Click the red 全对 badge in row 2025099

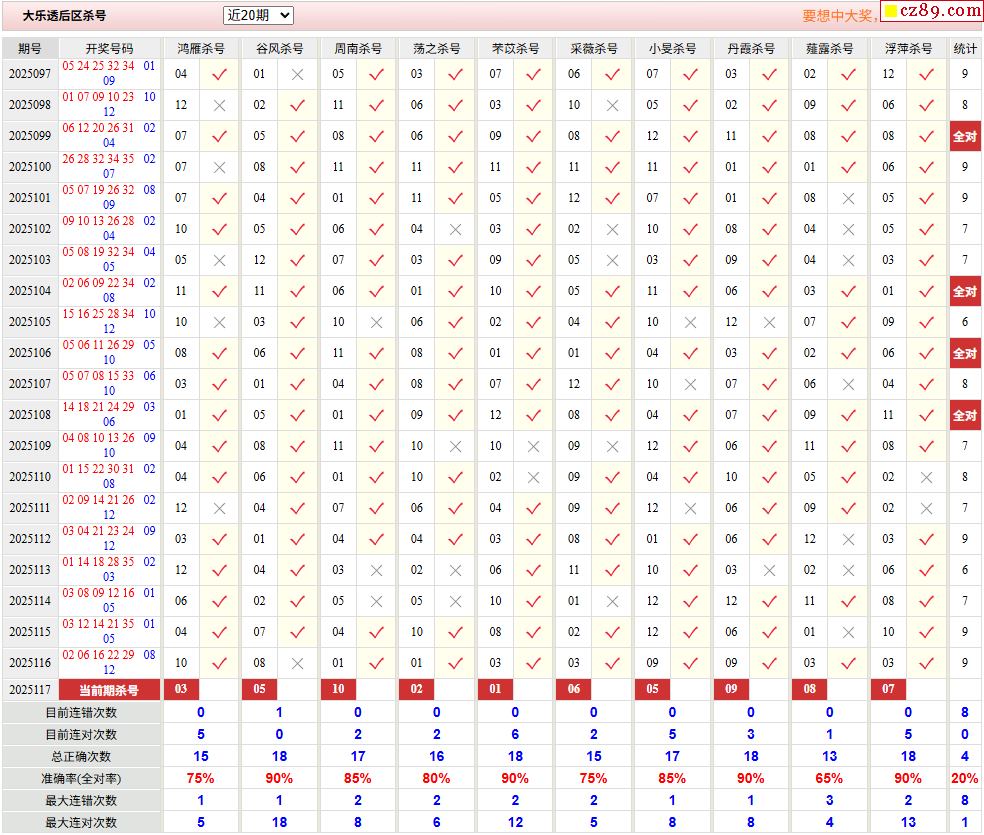pos(964,136)
